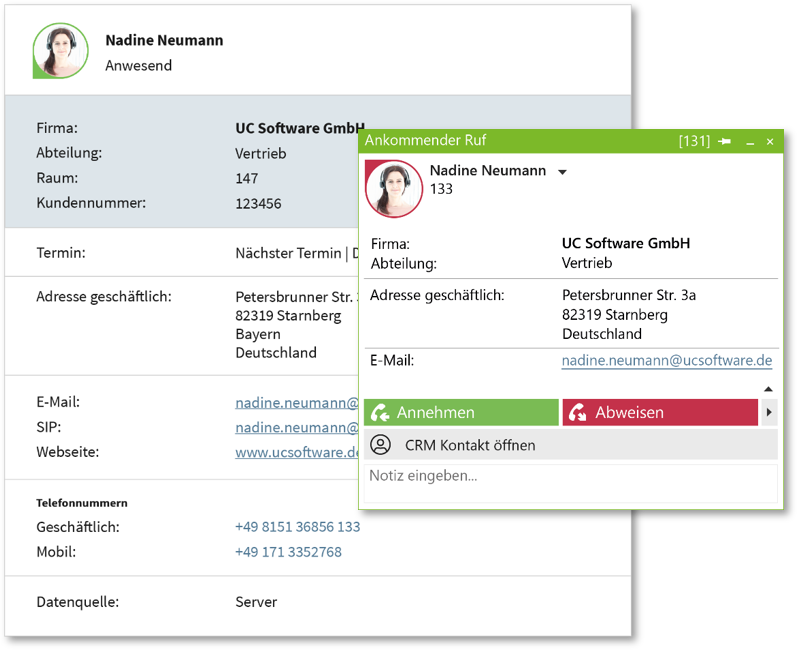Expand more call actions right arrow

[x=769, y=412]
